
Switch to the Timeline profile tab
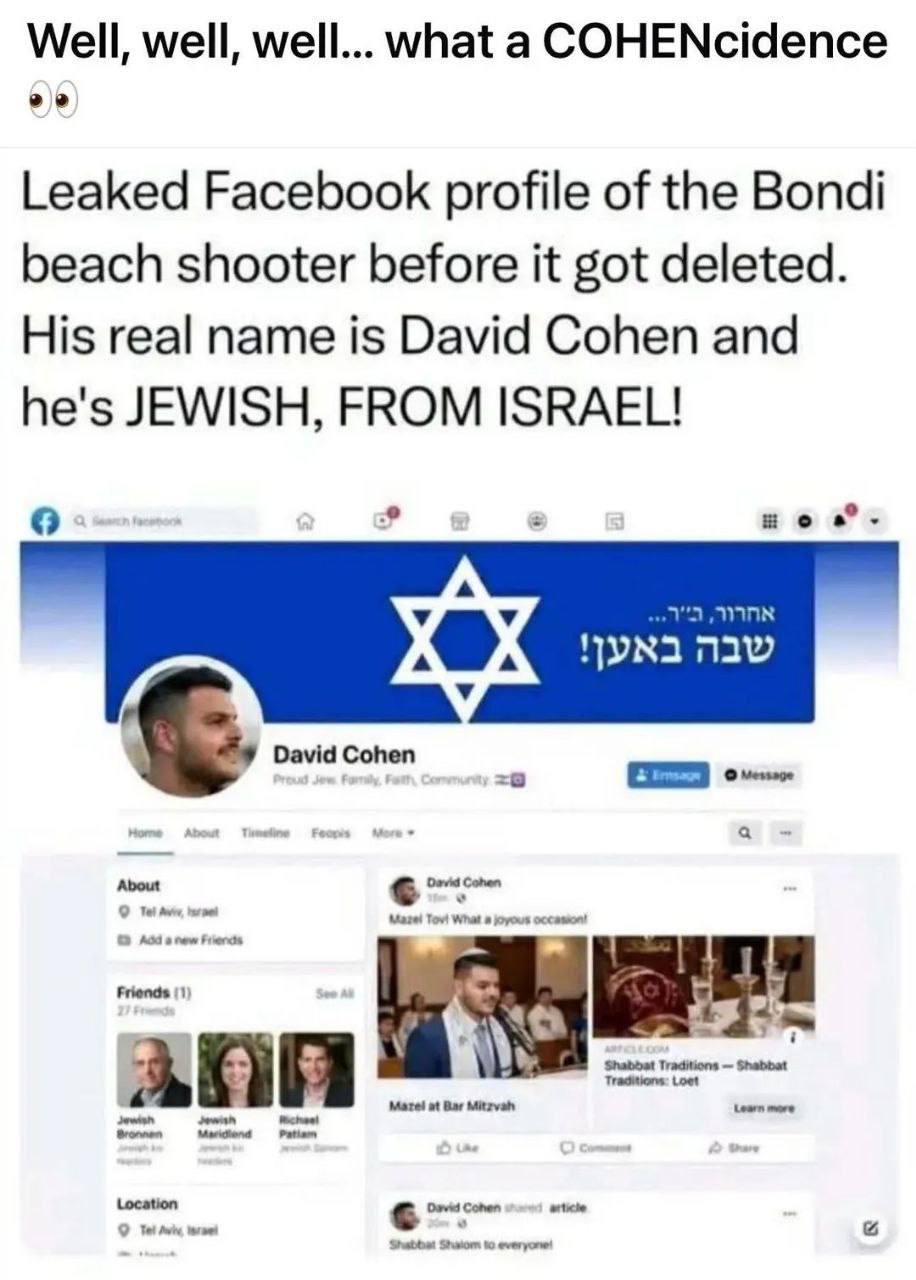[261, 832]
